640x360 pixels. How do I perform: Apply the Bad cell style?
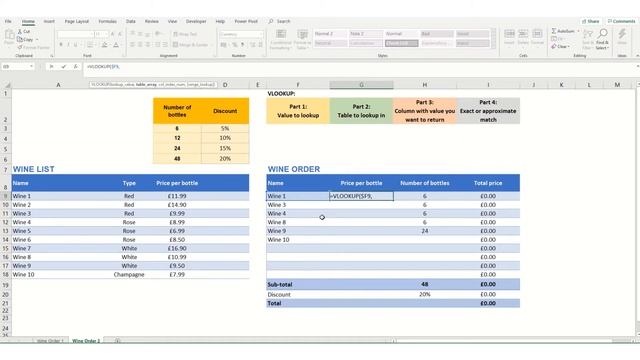[x=437, y=34]
